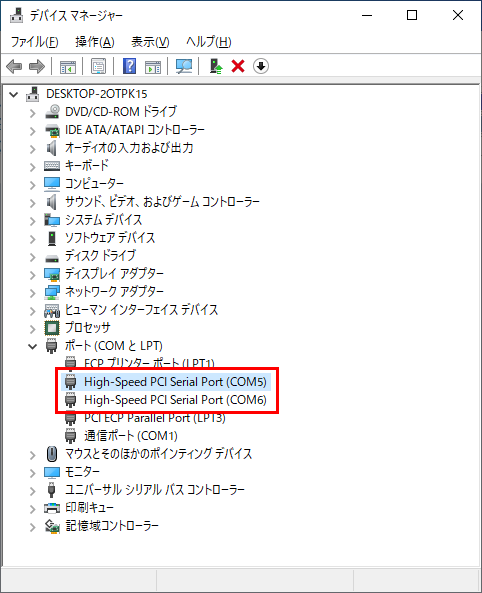Select PCI ECP Parallel Port (LPT3)
The image size is (482, 593).
155,418
